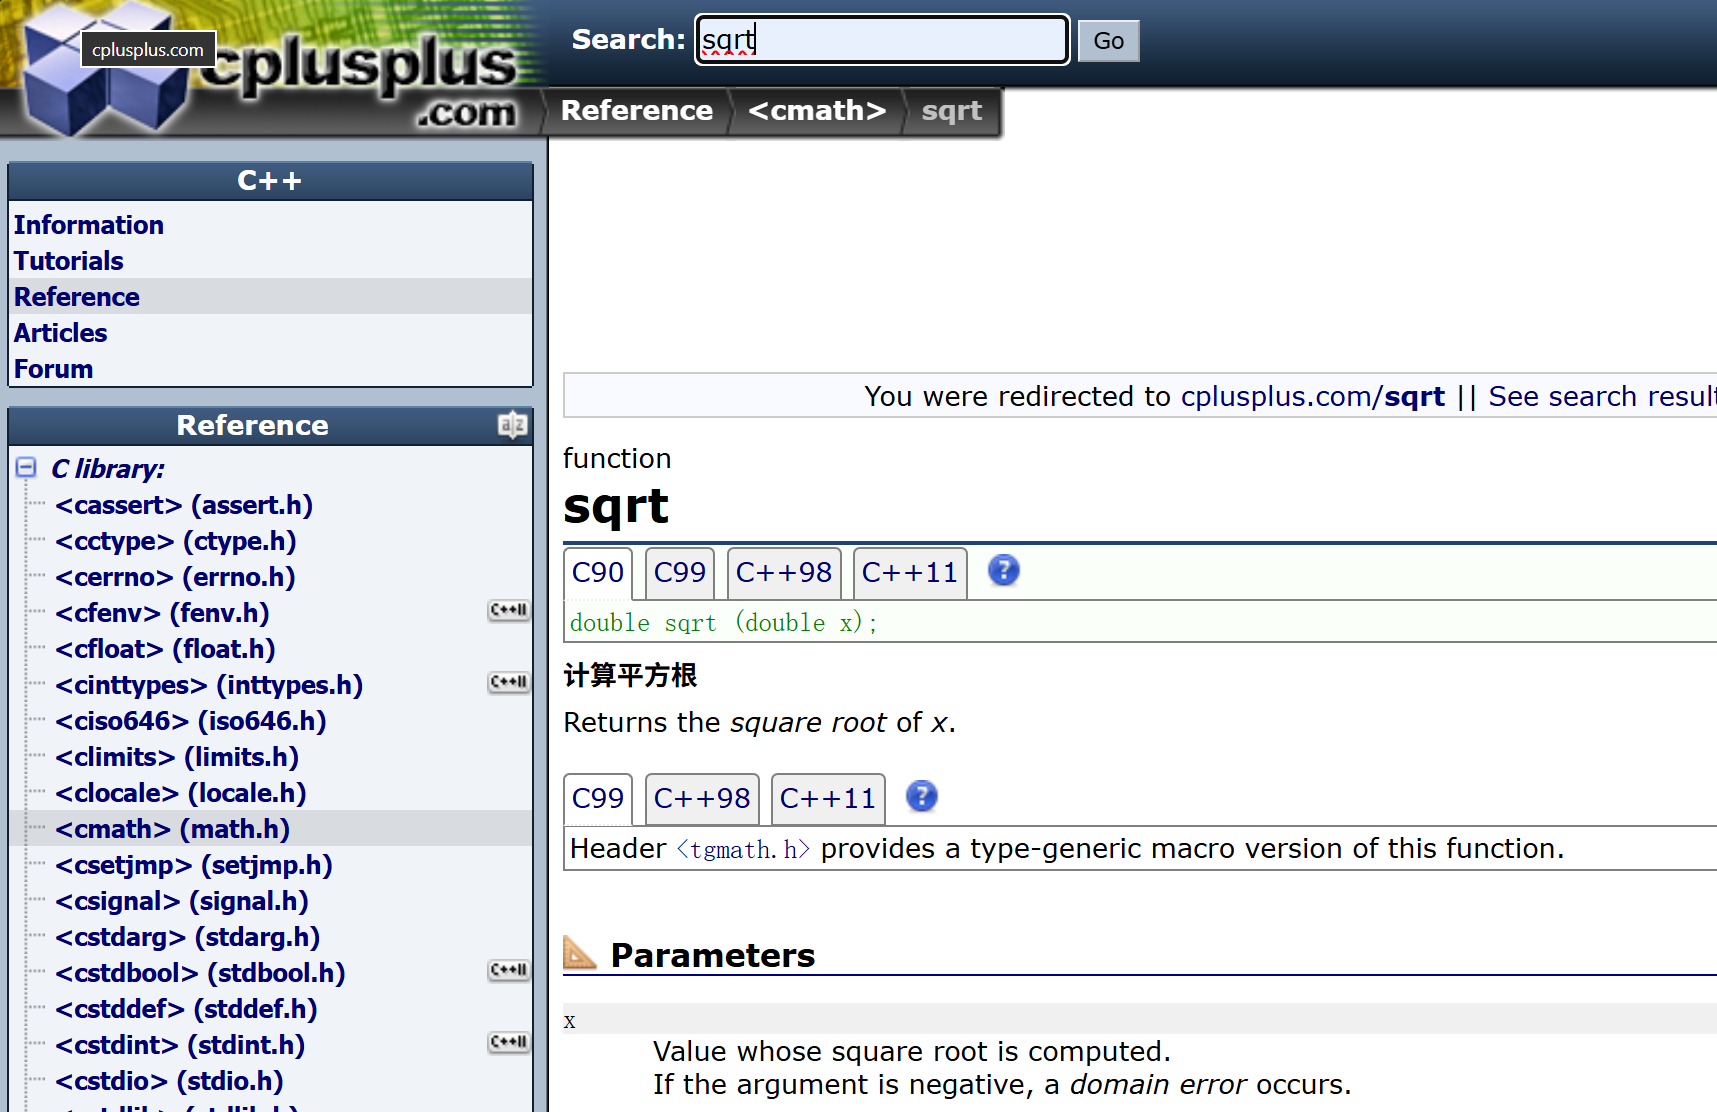1717x1112 pixels.
Task: Open <cmath> (math.h) in the tree
Action: [x=173, y=829]
